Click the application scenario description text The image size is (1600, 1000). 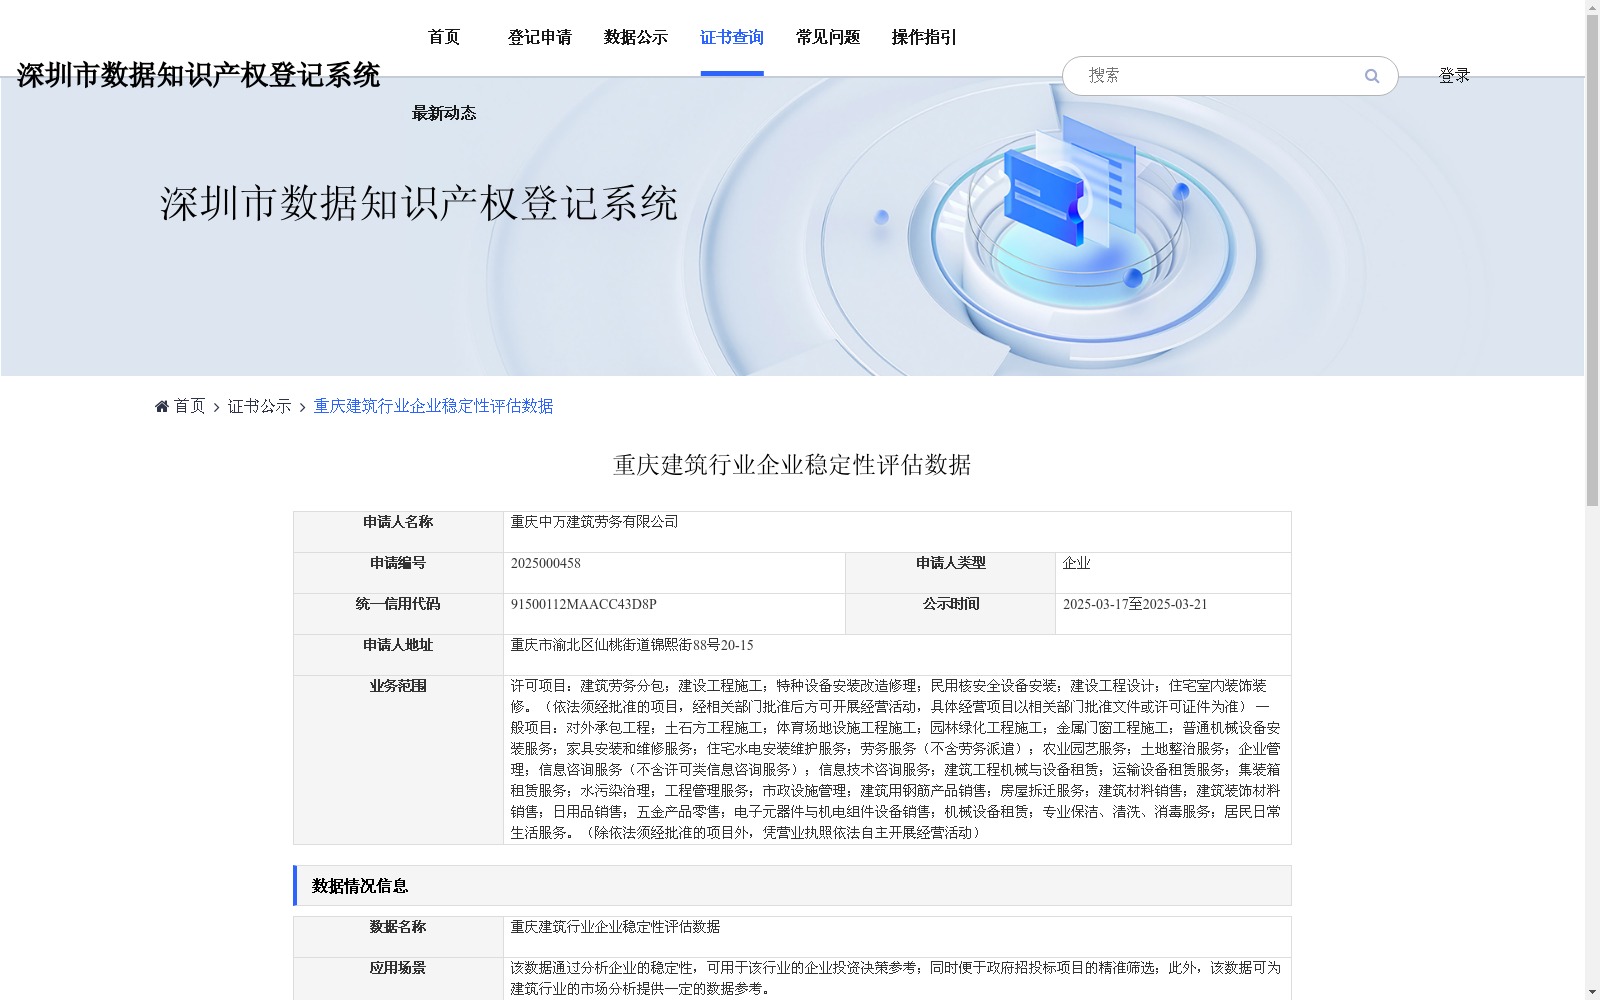896,978
